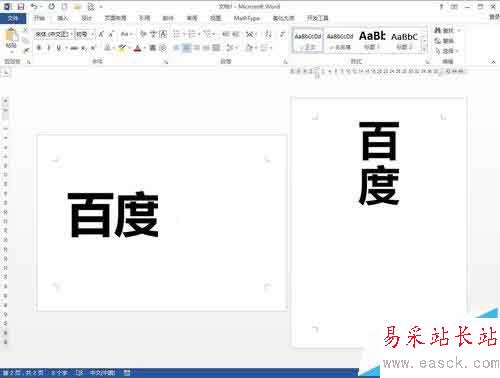Toggle bold formatting

(x=39, y=48)
